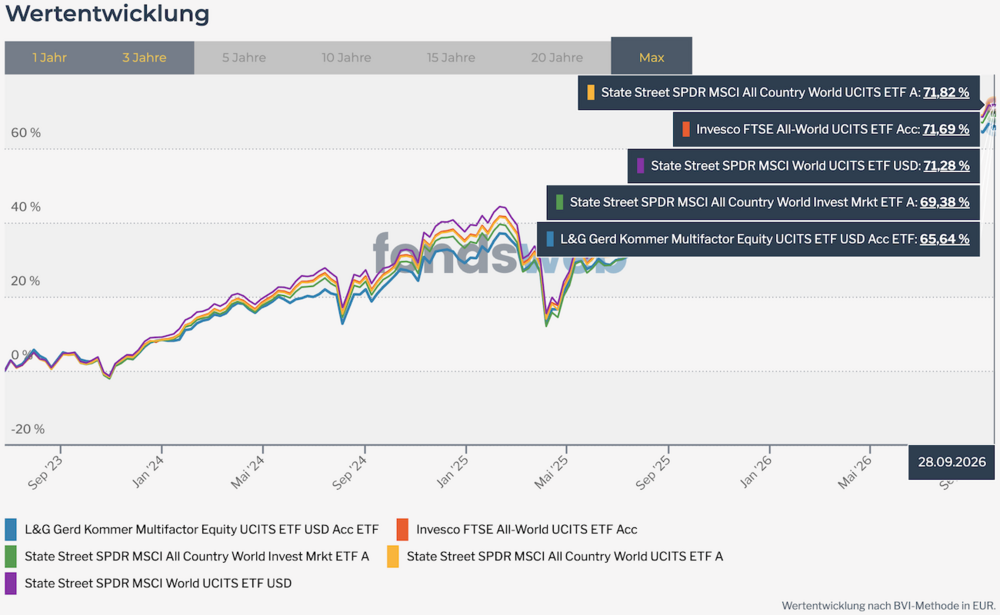Click the purple SPDR MSCI World USD legend swatch
Screen dimensions: 1000x615
(11, 583)
